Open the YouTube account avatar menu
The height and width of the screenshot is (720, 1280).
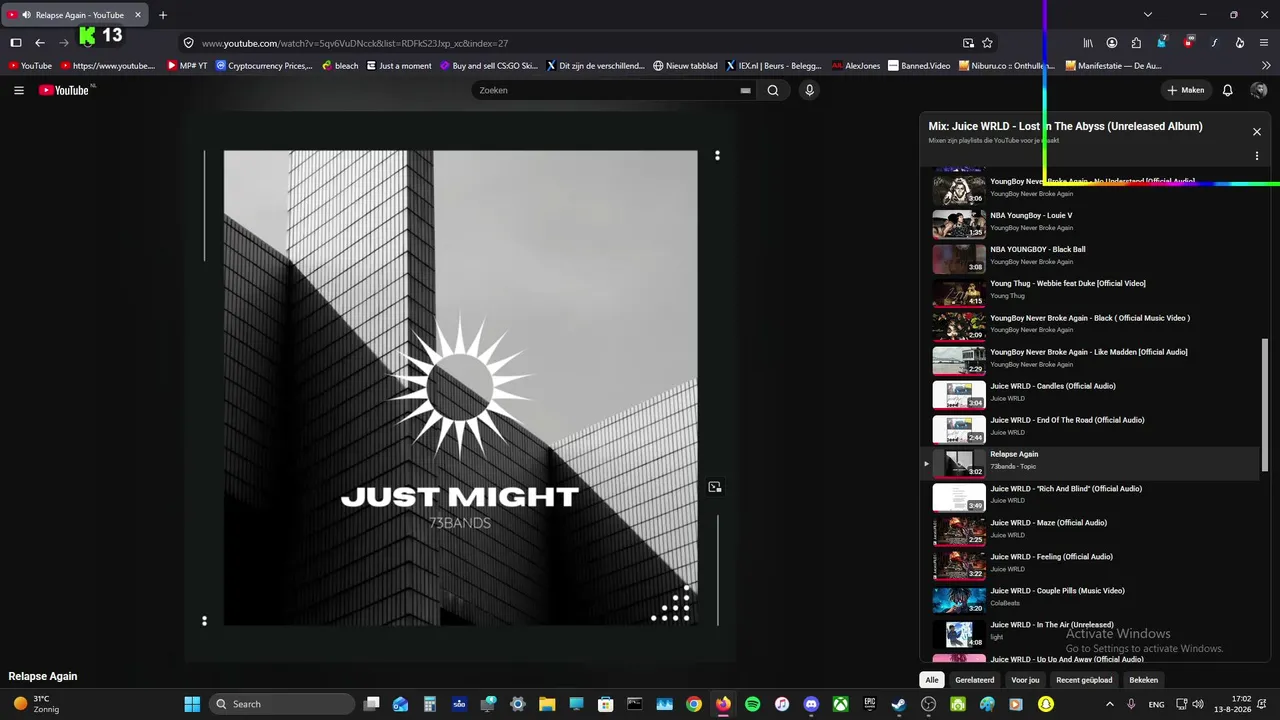click(1259, 90)
